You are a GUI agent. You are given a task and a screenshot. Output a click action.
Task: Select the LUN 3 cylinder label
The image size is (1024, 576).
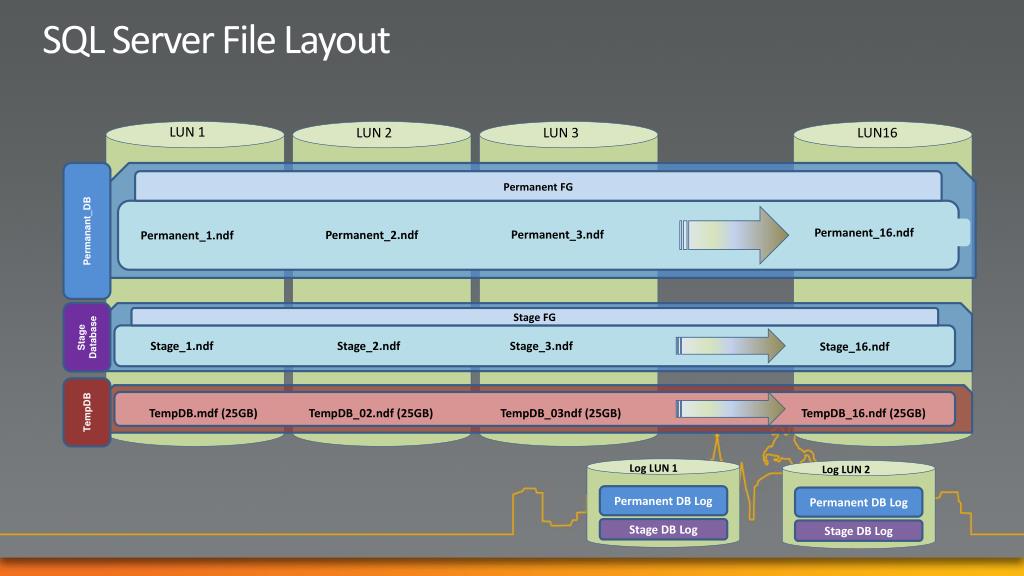point(561,133)
